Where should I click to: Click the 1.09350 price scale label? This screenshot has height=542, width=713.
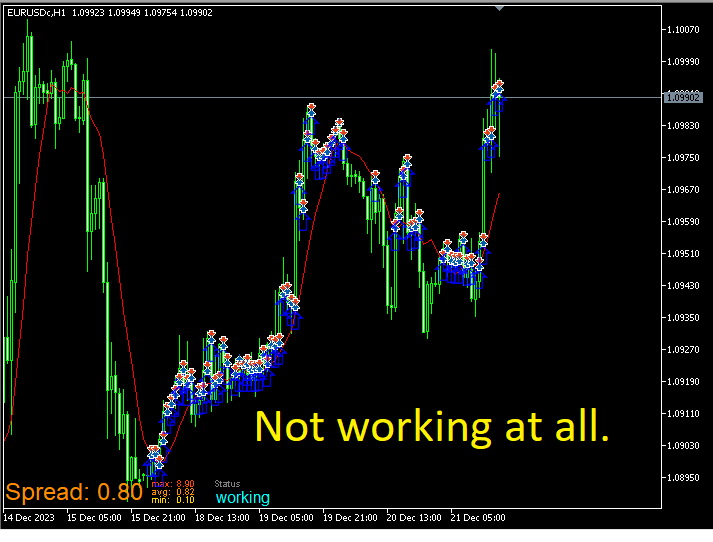(x=683, y=317)
